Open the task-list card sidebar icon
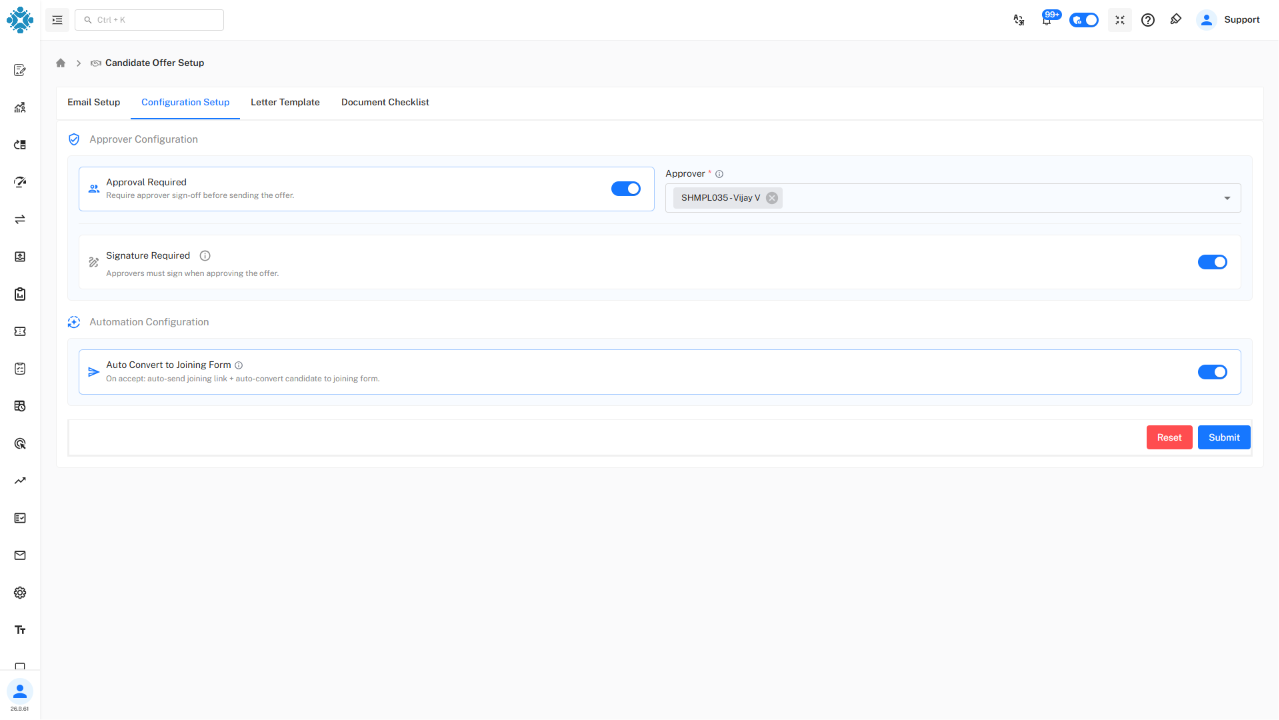Screen dimensions: 1279x720 20,518
